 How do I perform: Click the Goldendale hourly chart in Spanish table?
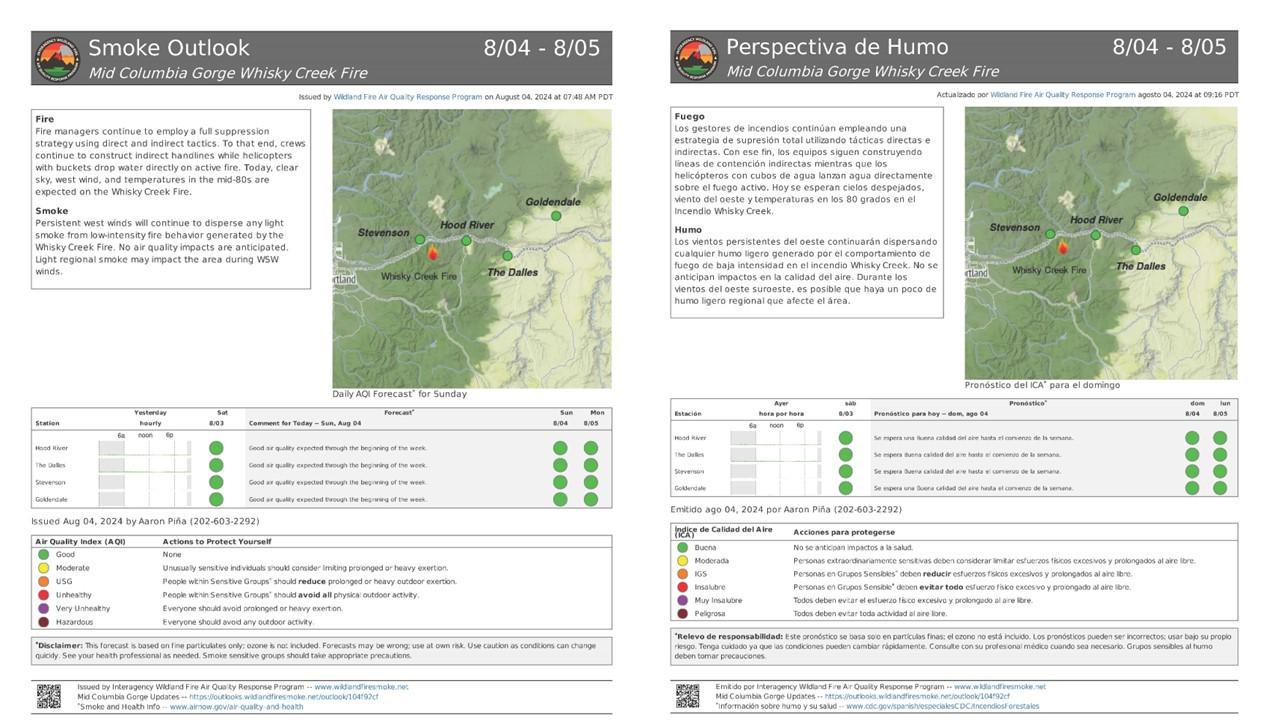[x=775, y=488]
